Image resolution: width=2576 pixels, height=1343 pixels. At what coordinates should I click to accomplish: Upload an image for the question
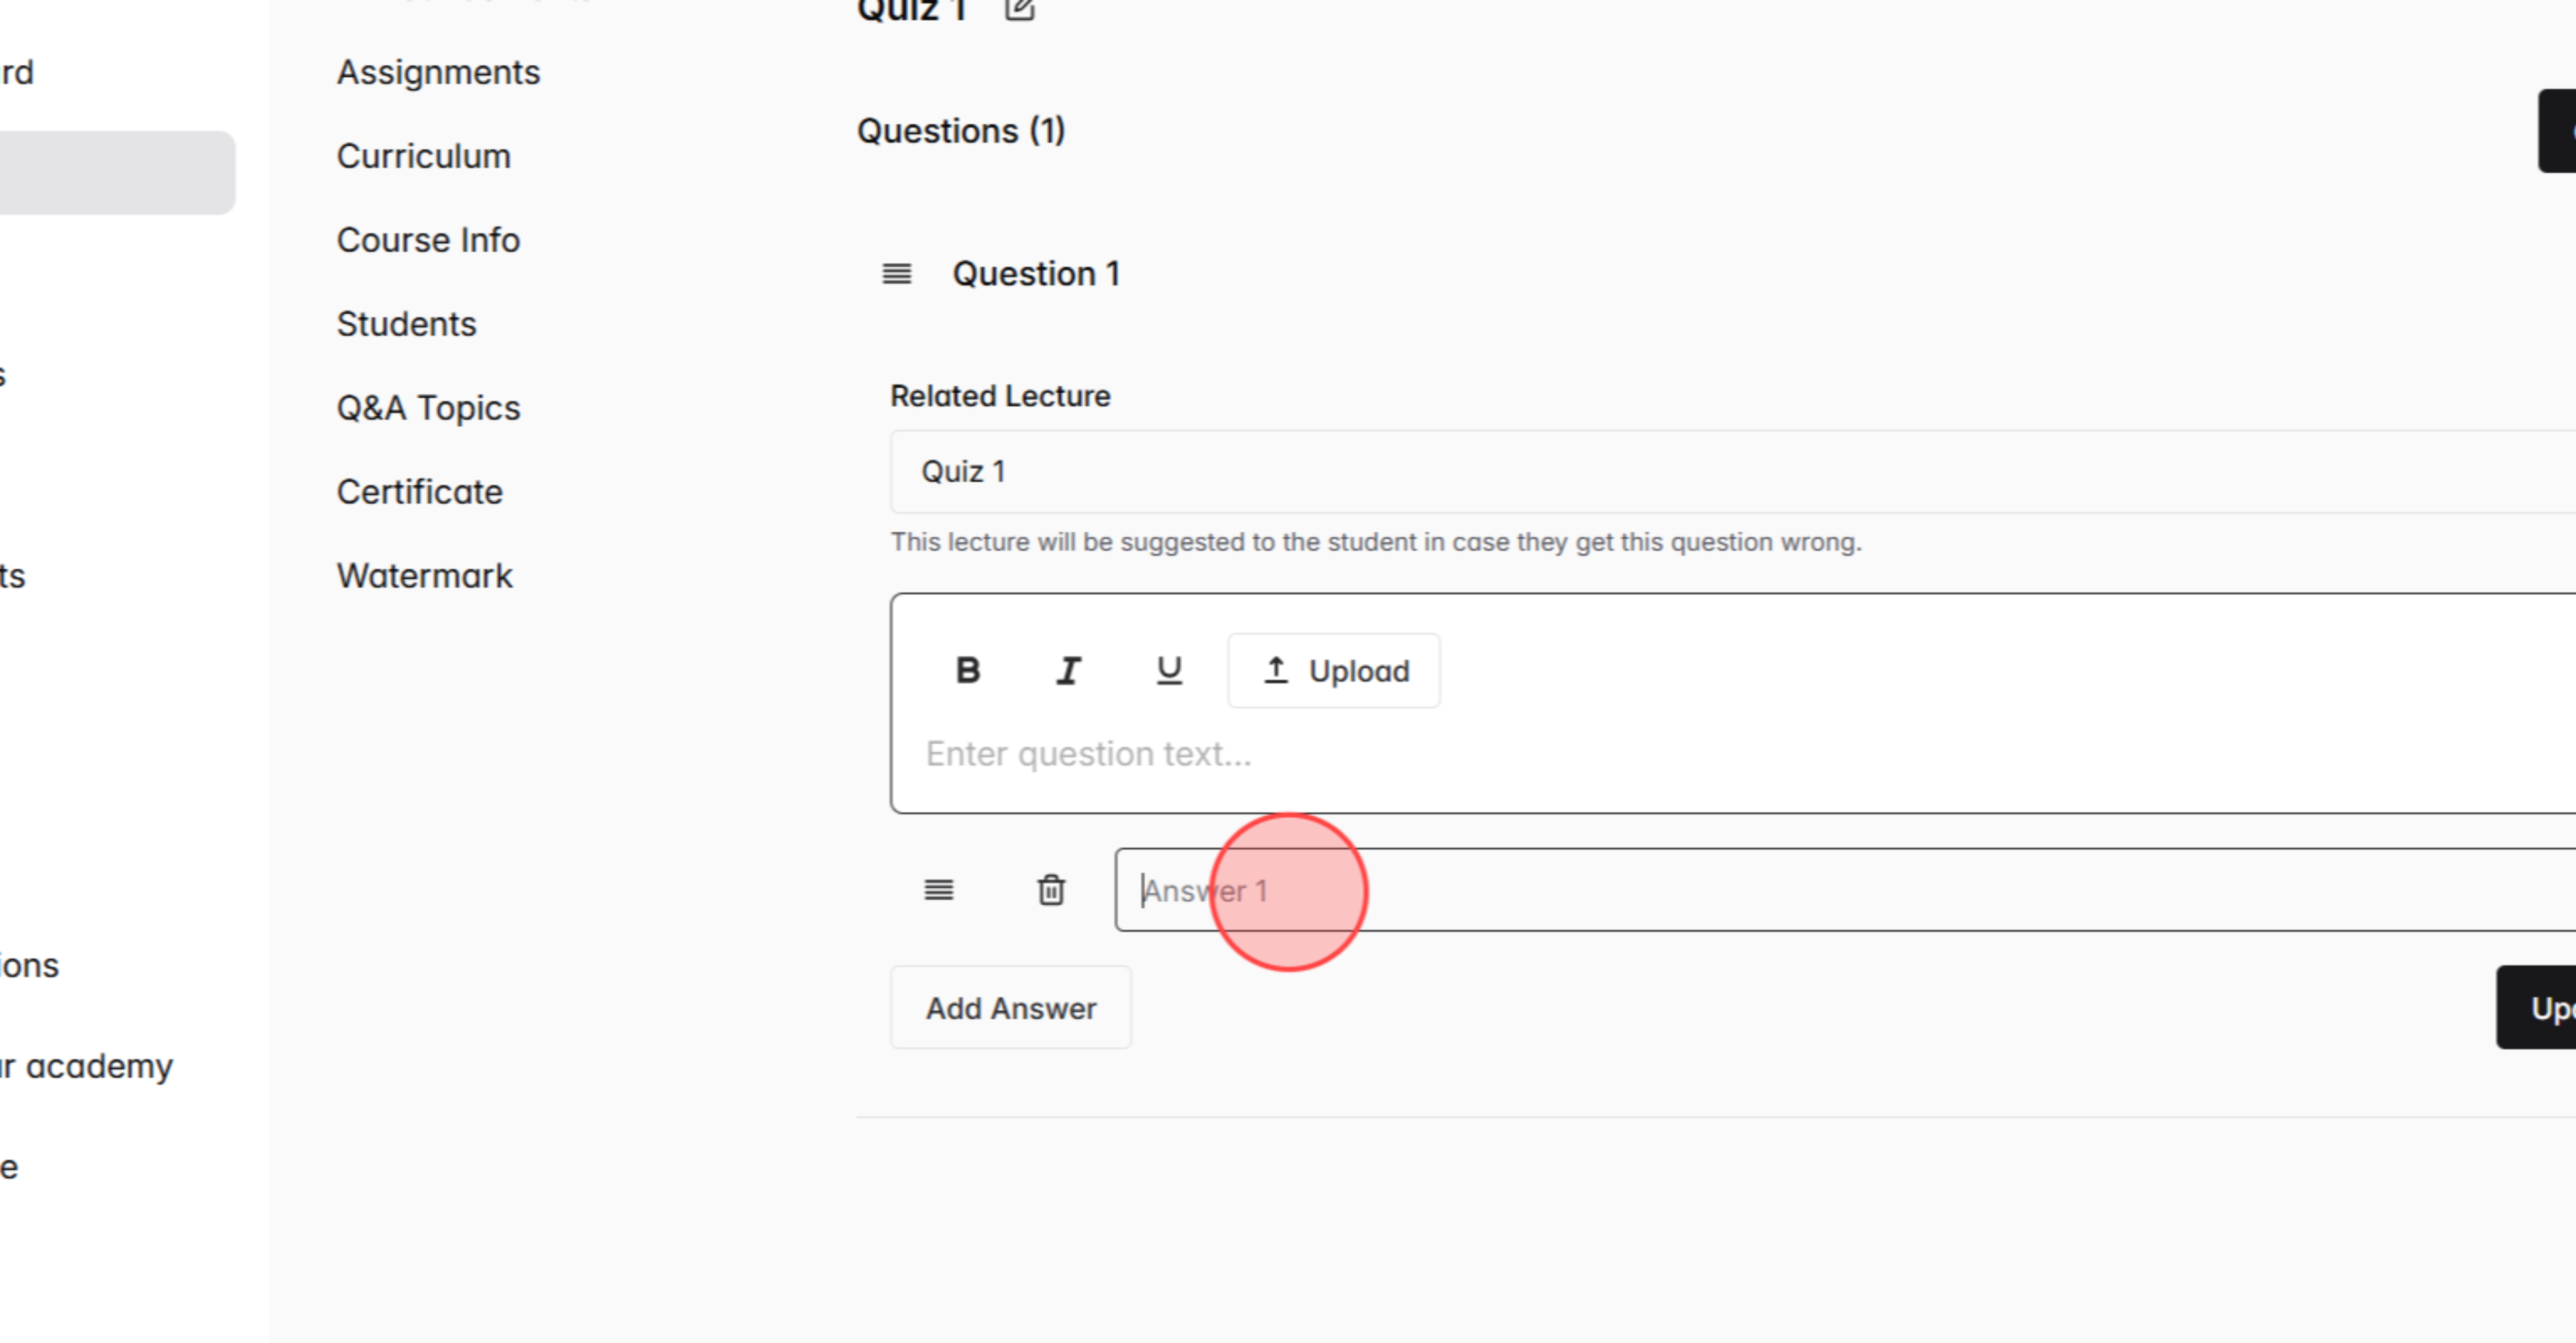(x=1333, y=670)
